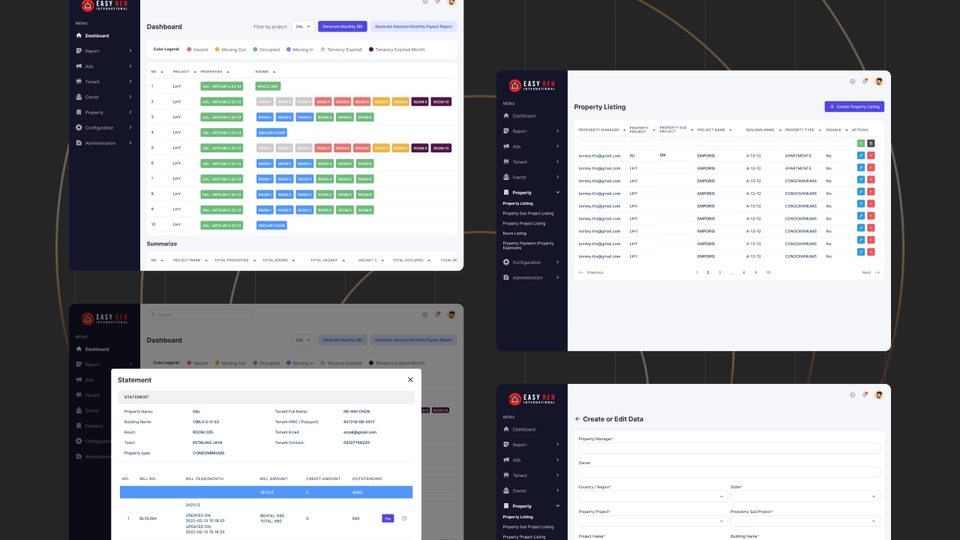Expand Ads chevron in top-left Dashboard window
The image size is (960, 540).
coord(130,66)
